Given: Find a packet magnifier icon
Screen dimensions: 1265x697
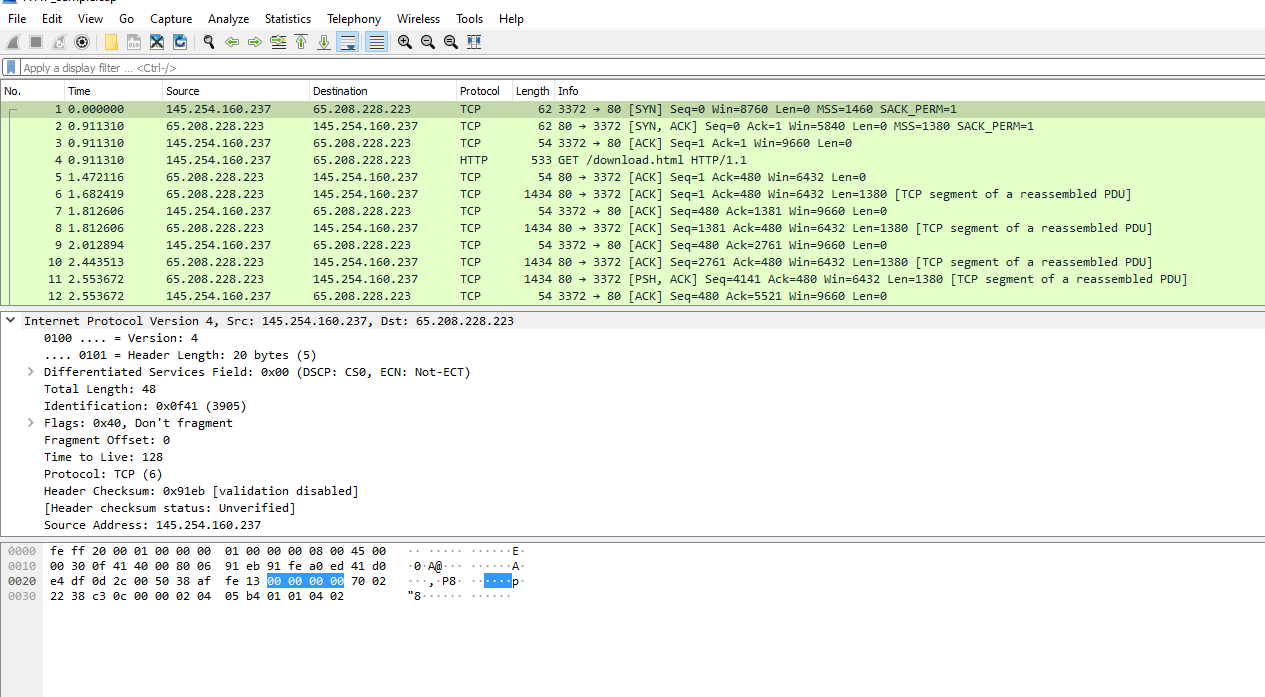Looking at the screenshot, I should (209, 42).
